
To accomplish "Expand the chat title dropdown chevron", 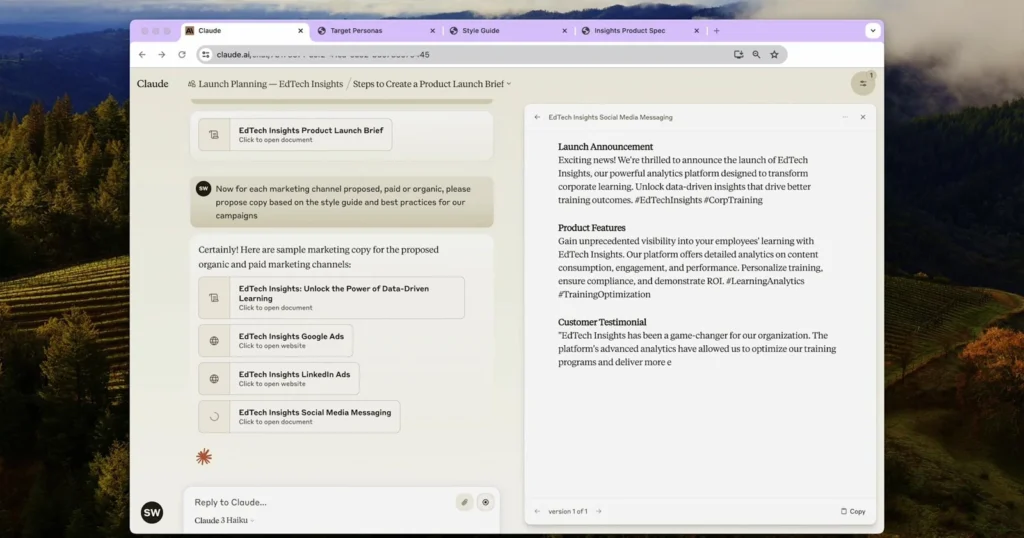I will (509, 84).
